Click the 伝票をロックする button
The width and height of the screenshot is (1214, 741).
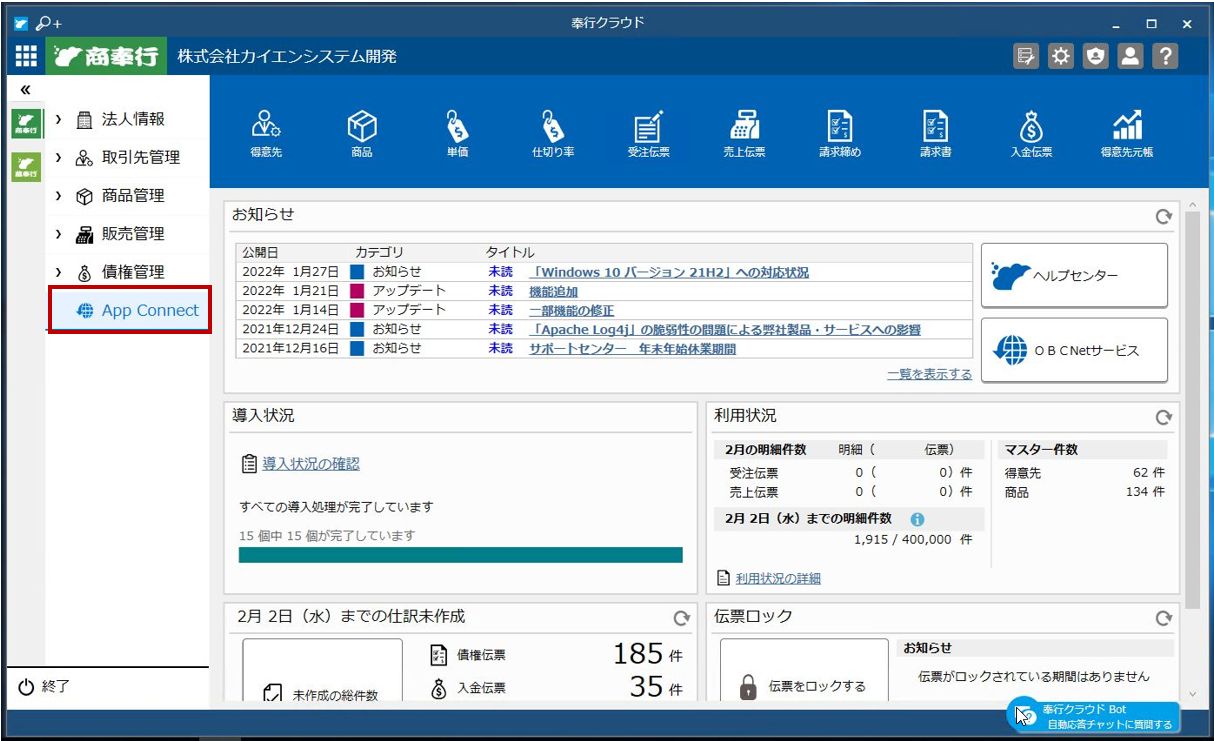(x=804, y=670)
